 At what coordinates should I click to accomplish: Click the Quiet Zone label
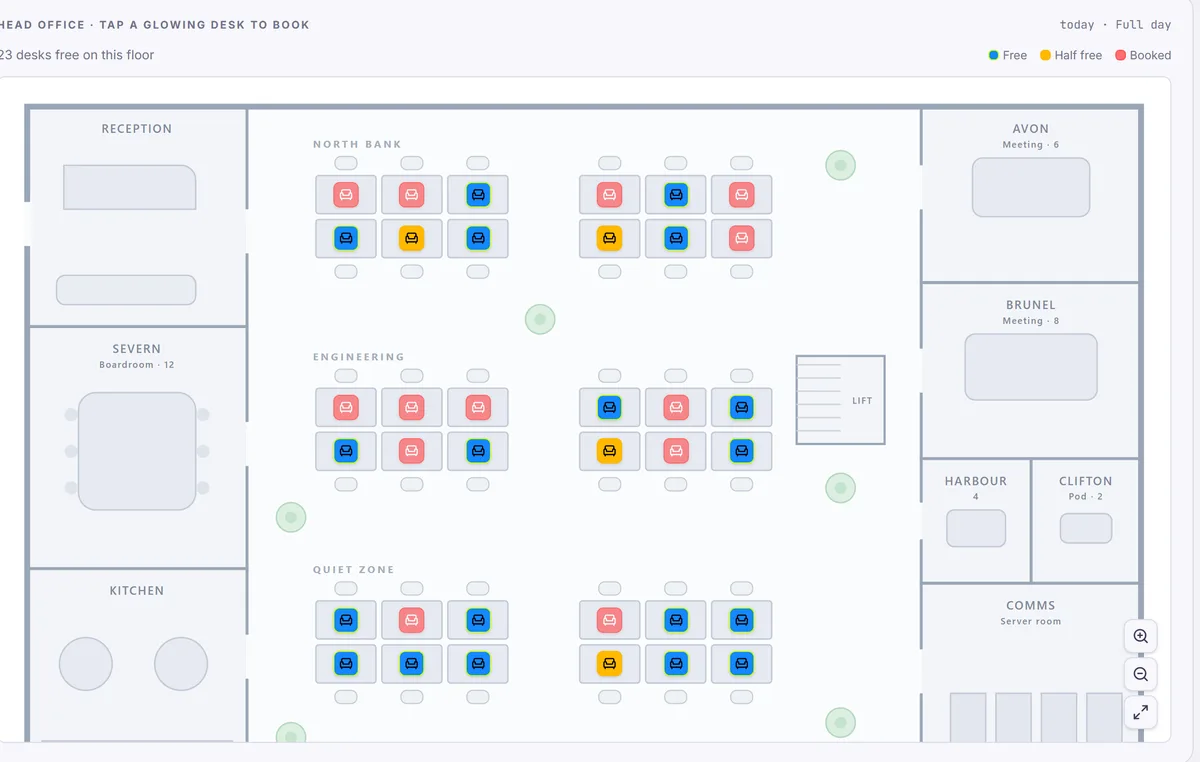coord(354,570)
